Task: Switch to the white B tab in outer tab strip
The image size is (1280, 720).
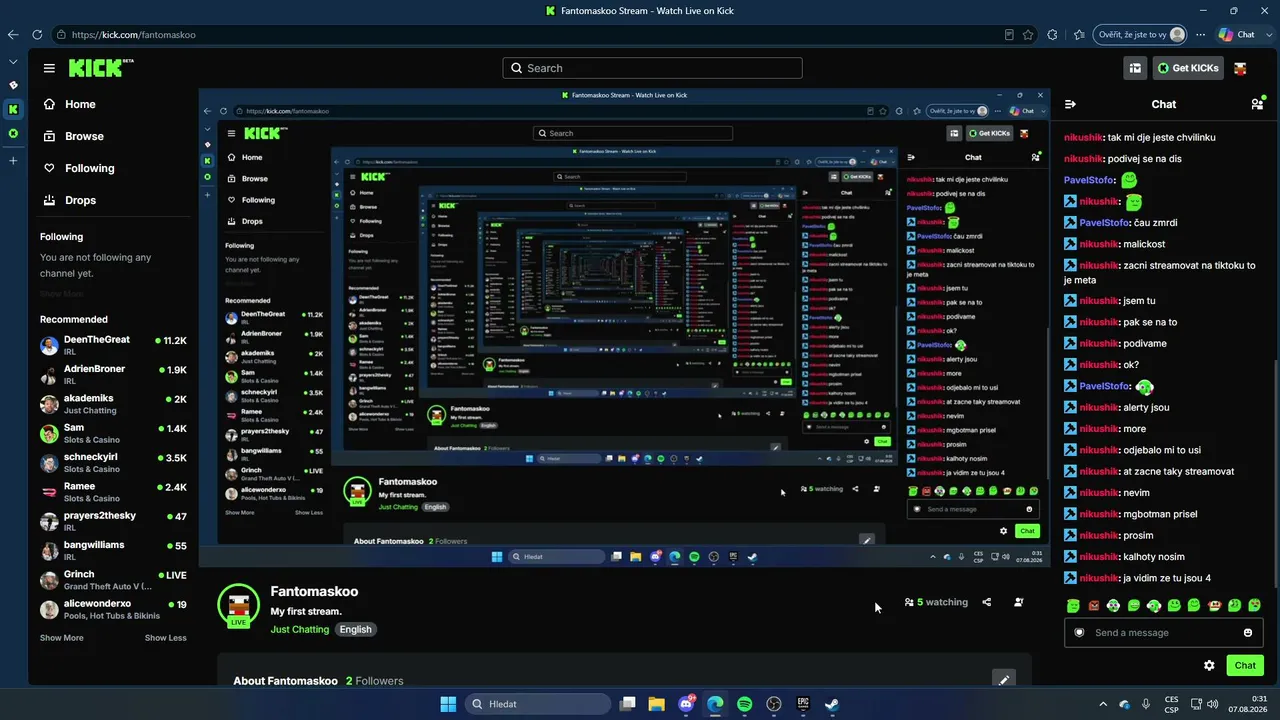Action: (13, 85)
